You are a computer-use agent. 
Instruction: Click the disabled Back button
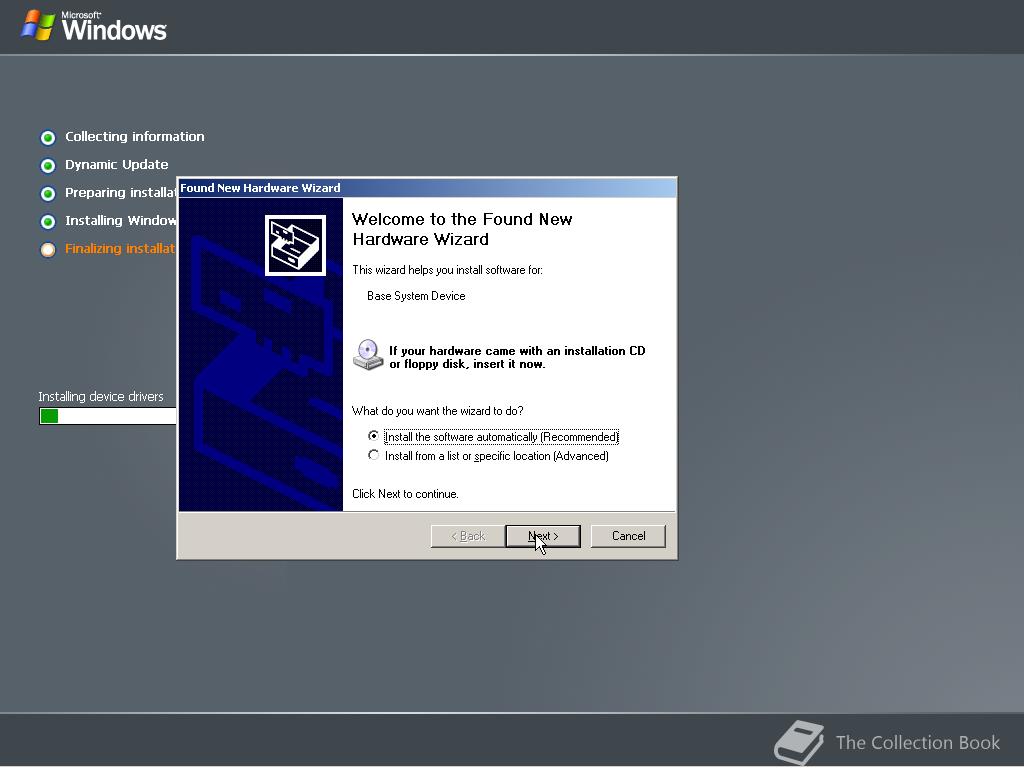pyautogui.click(x=468, y=536)
